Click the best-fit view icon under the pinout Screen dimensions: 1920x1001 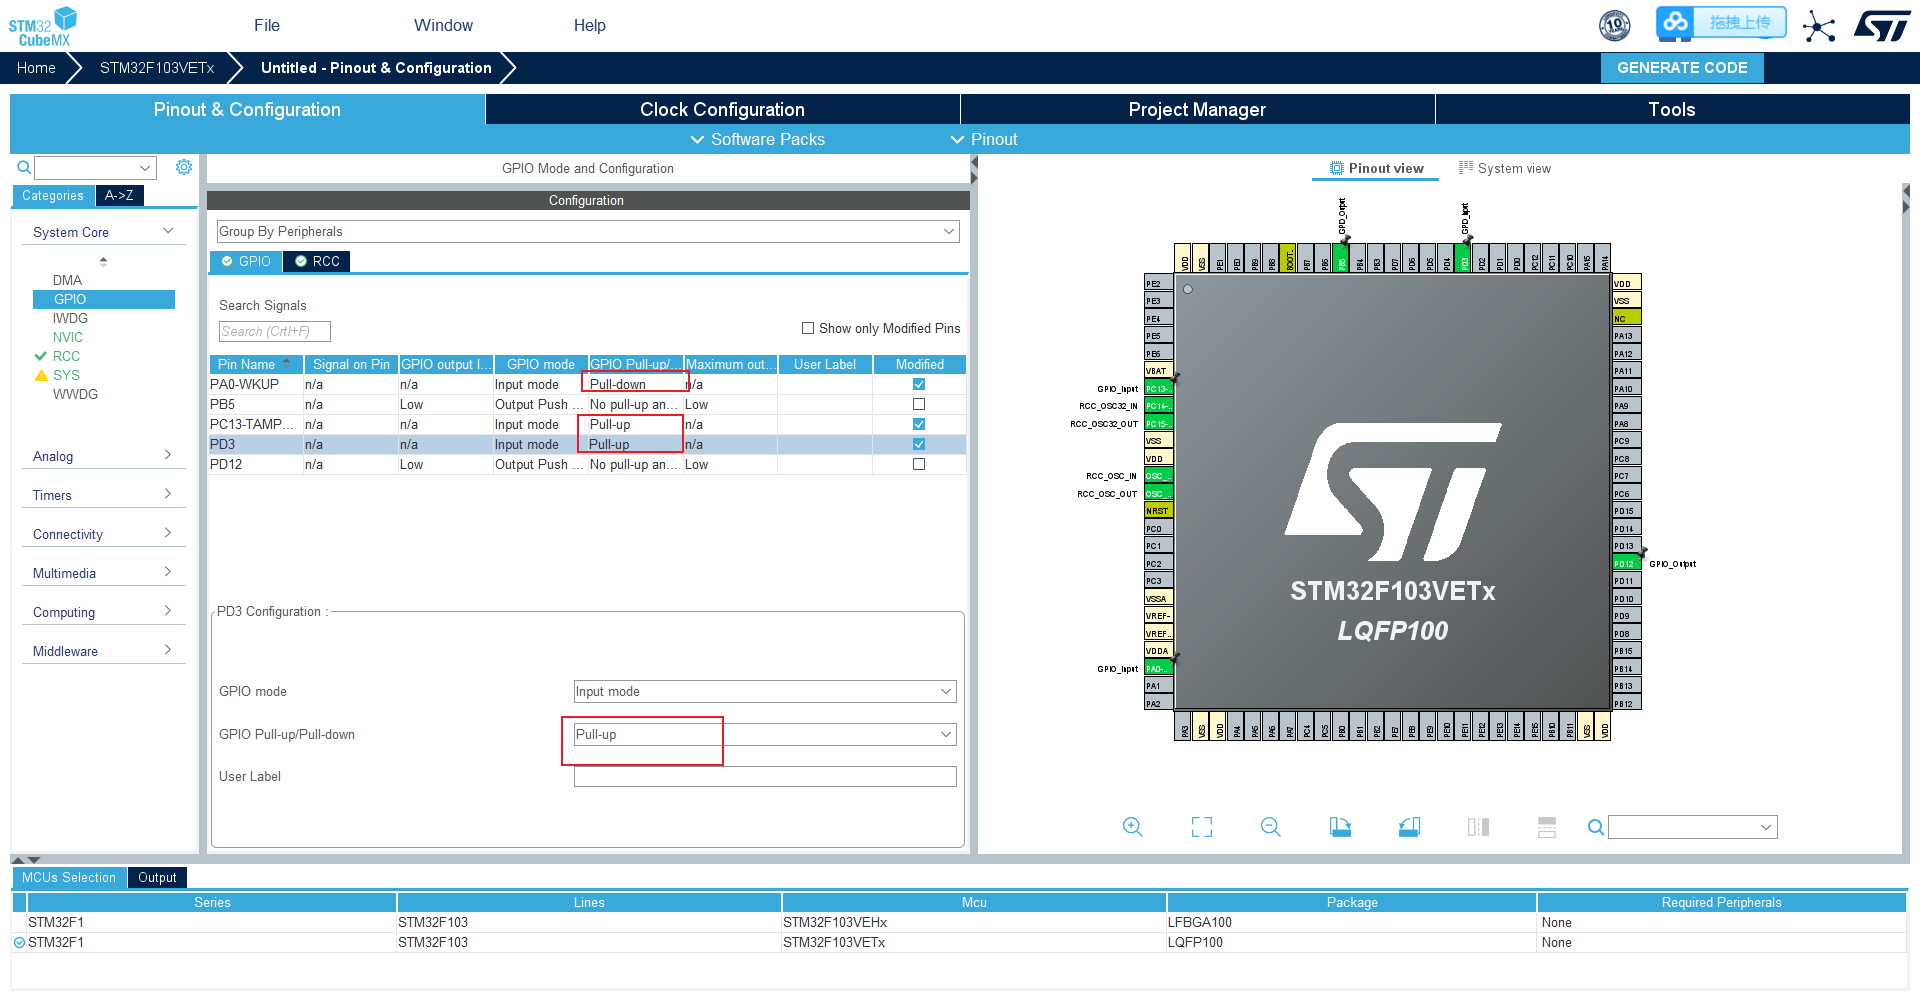[x=1201, y=827]
